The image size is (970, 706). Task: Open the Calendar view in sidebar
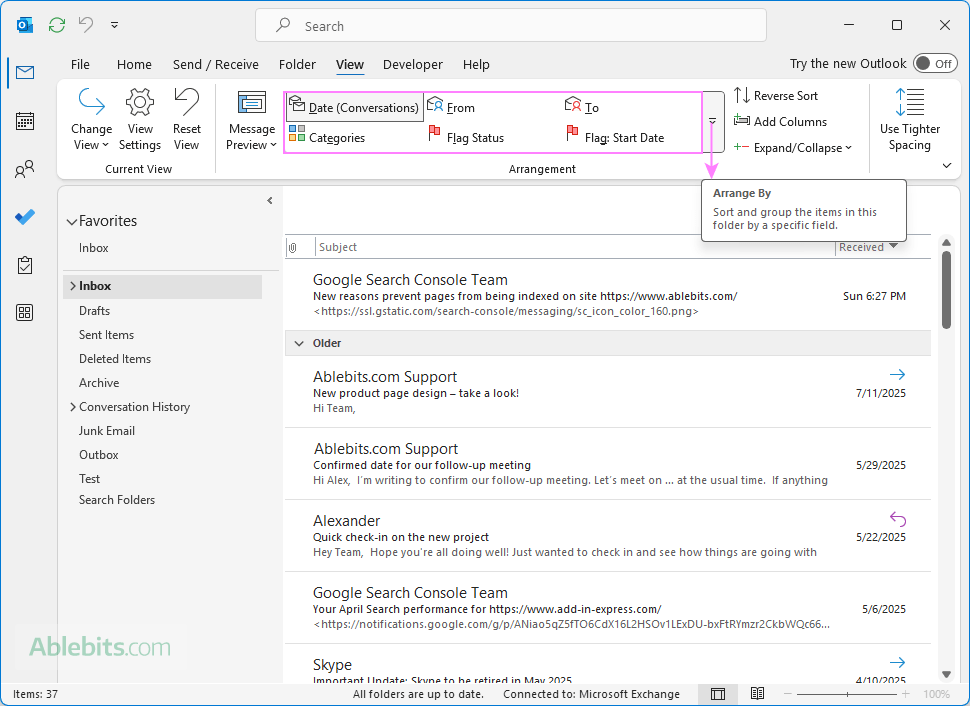coord(25,121)
